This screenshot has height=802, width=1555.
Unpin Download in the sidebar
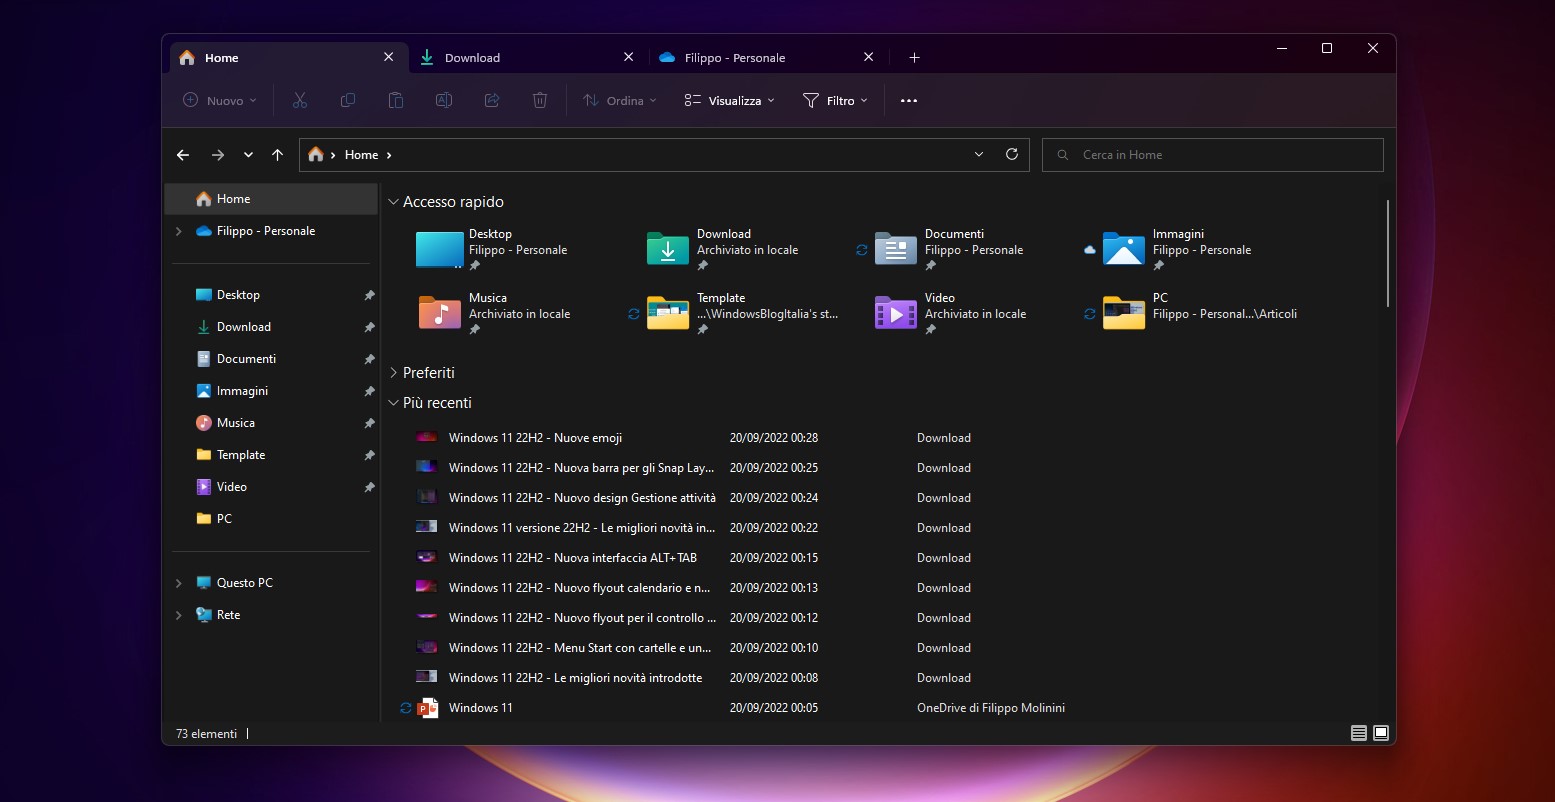click(x=369, y=327)
